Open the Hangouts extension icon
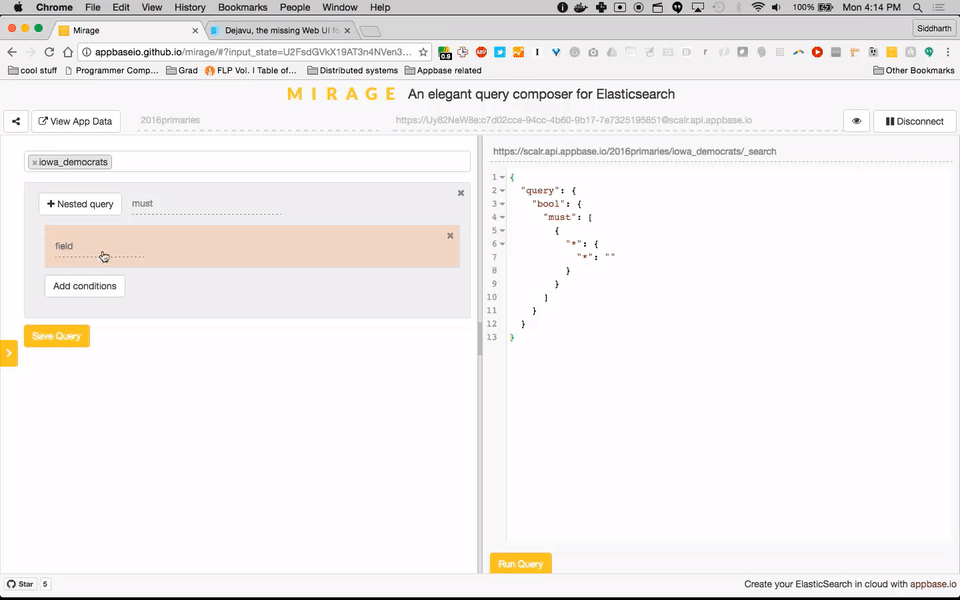Viewport: 960px width, 600px height. 929,52
